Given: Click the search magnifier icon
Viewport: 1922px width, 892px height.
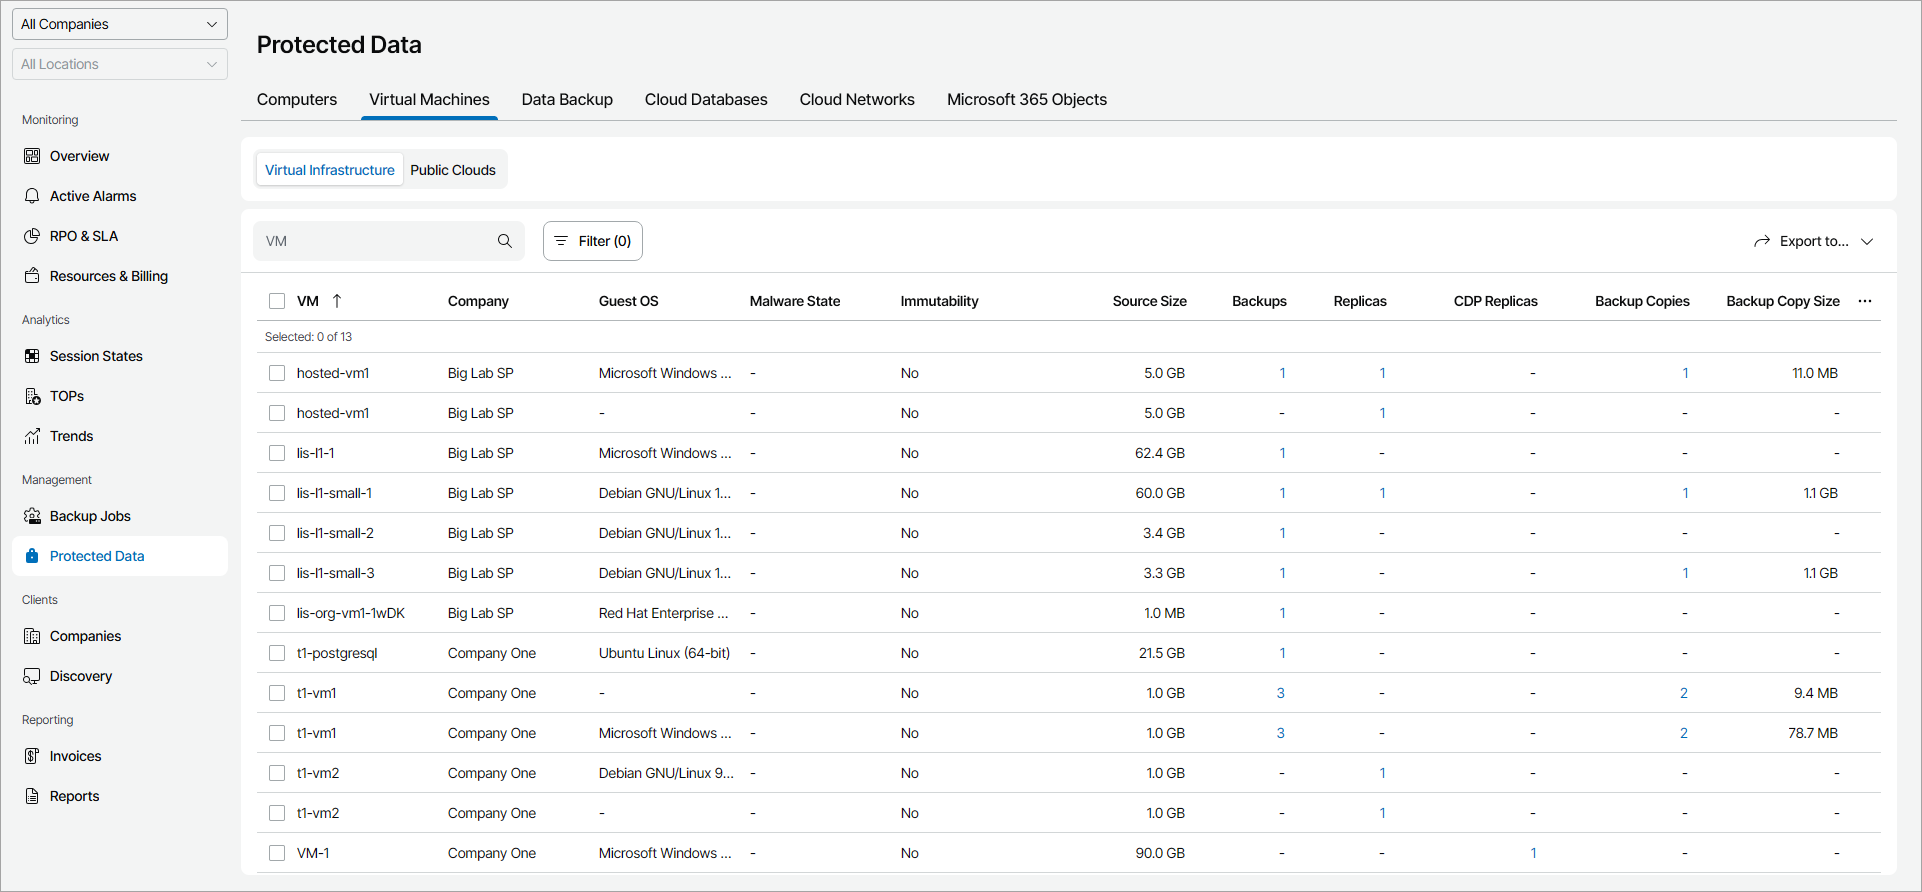Looking at the screenshot, I should [505, 241].
